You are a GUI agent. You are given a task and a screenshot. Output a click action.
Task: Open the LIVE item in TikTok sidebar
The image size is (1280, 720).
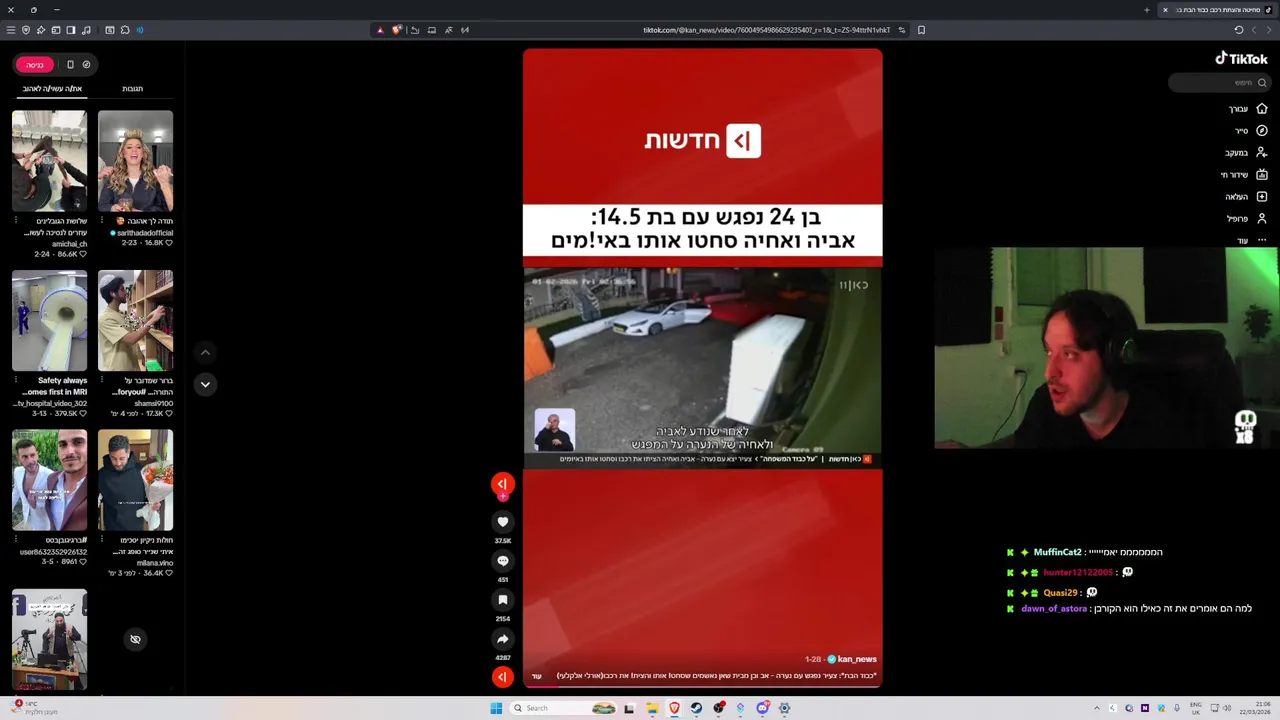pos(1244,174)
